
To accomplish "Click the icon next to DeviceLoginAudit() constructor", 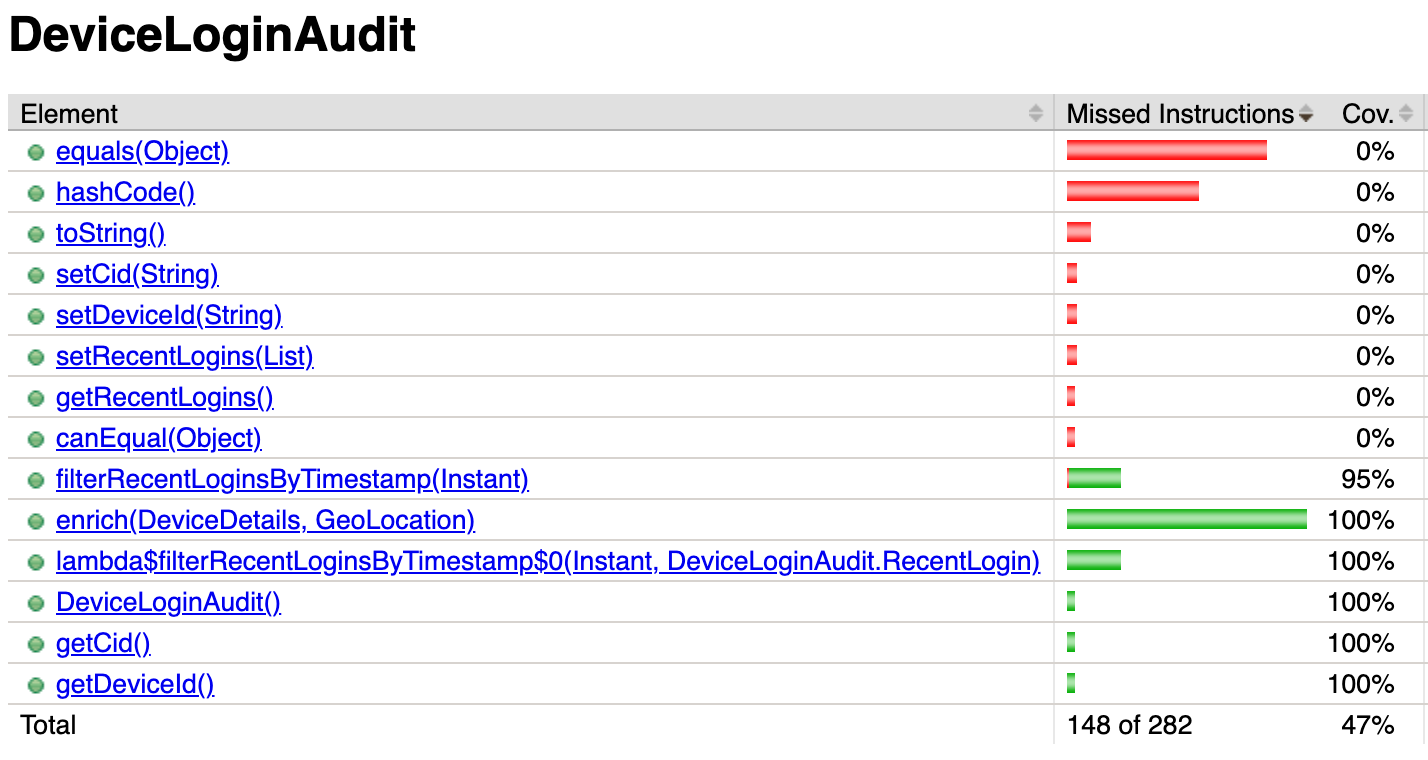I will pyautogui.click(x=36, y=604).
